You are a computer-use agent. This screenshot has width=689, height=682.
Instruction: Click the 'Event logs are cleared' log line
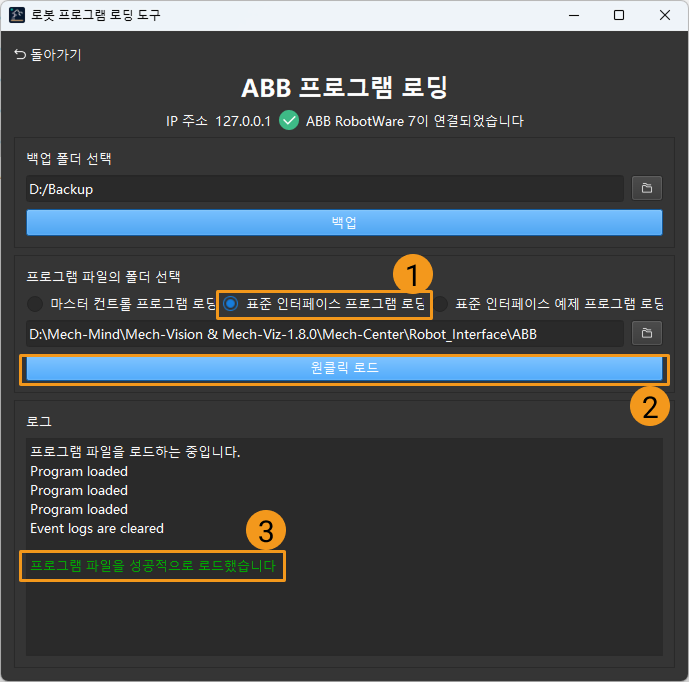pos(97,528)
